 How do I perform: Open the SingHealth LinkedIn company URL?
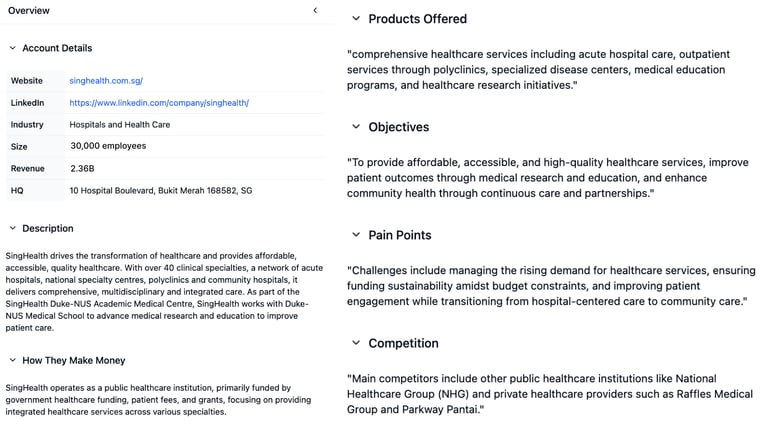click(159, 103)
